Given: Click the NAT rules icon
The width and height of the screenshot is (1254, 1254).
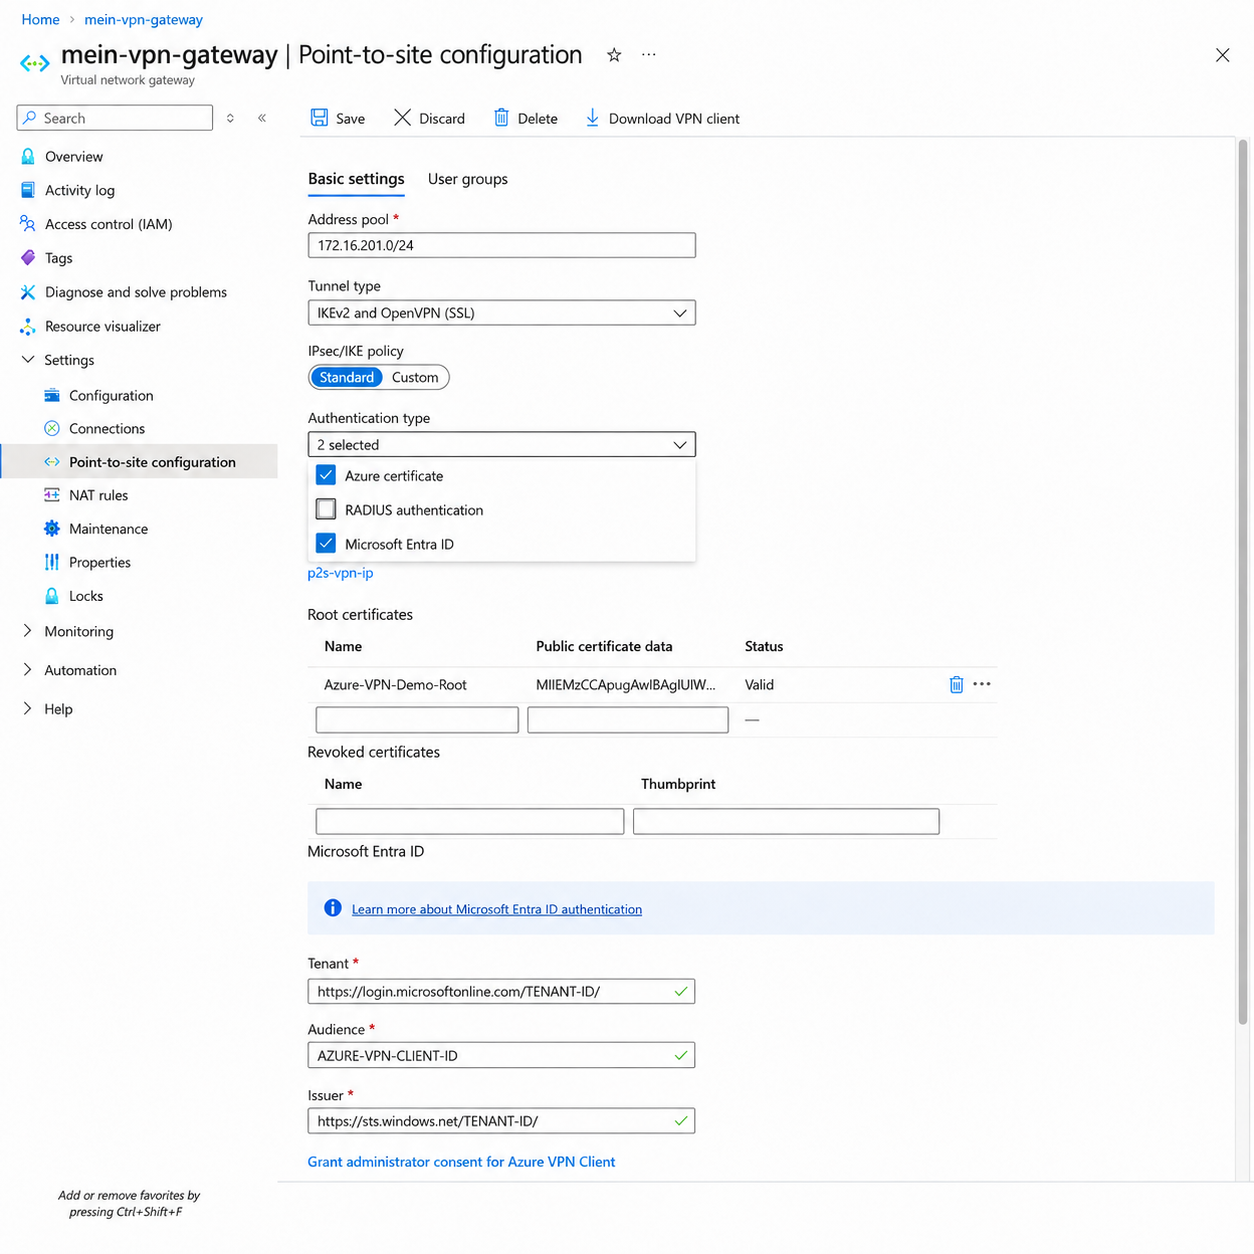Looking at the screenshot, I should [x=52, y=495].
